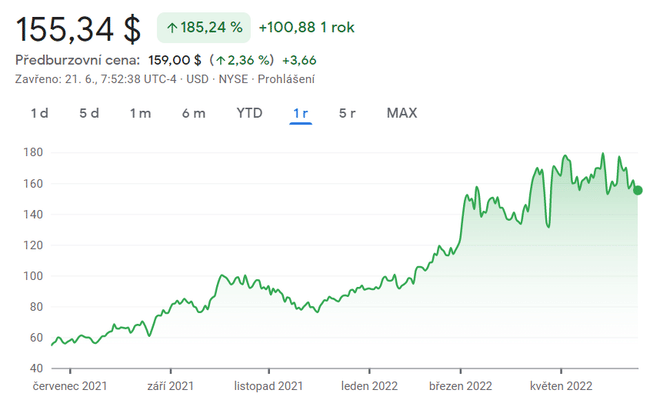The height and width of the screenshot is (400, 650).
Task: Click the active 1 r tab
Action: (x=301, y=113)
